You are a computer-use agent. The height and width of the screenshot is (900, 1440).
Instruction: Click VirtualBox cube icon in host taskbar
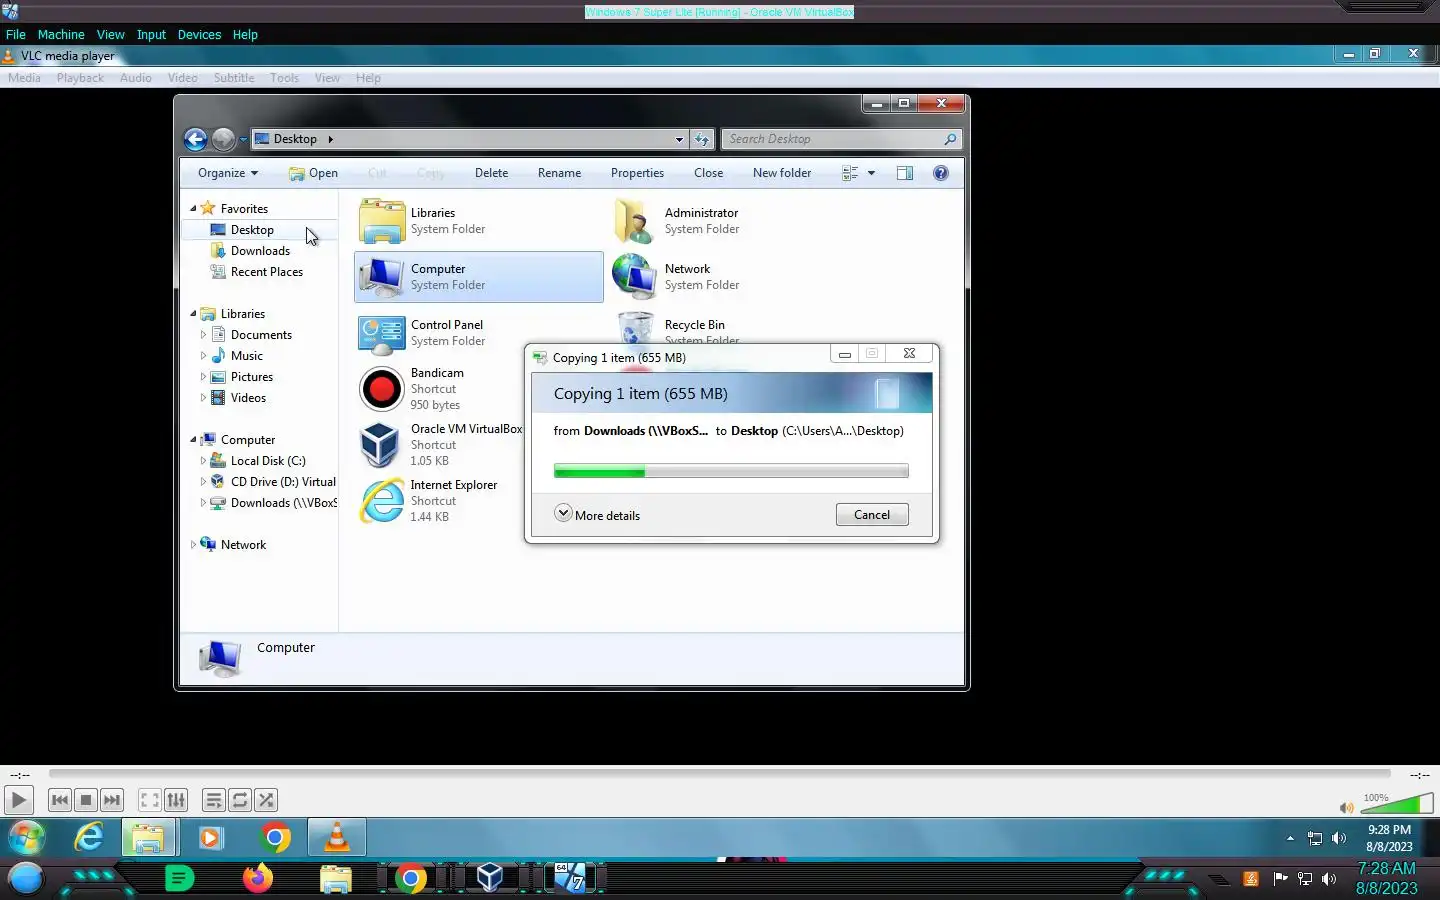pyautogui.click(x=490, y=878)
